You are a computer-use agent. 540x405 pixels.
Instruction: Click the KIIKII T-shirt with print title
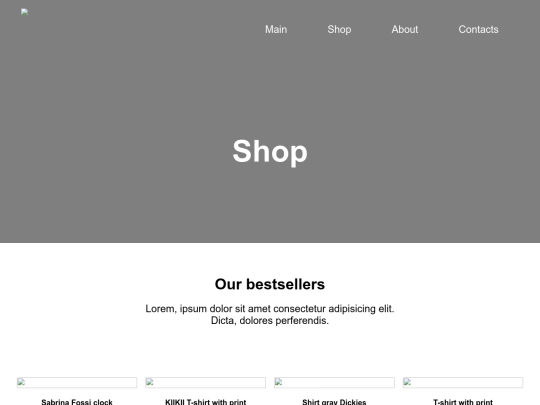(206, 402)
